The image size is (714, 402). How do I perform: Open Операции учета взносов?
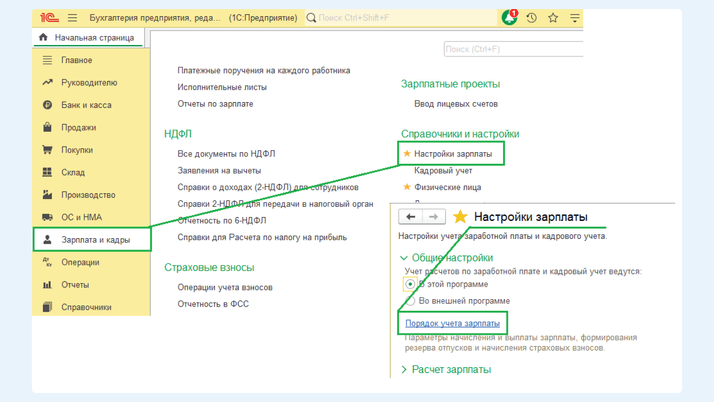[x=225, y=287]
